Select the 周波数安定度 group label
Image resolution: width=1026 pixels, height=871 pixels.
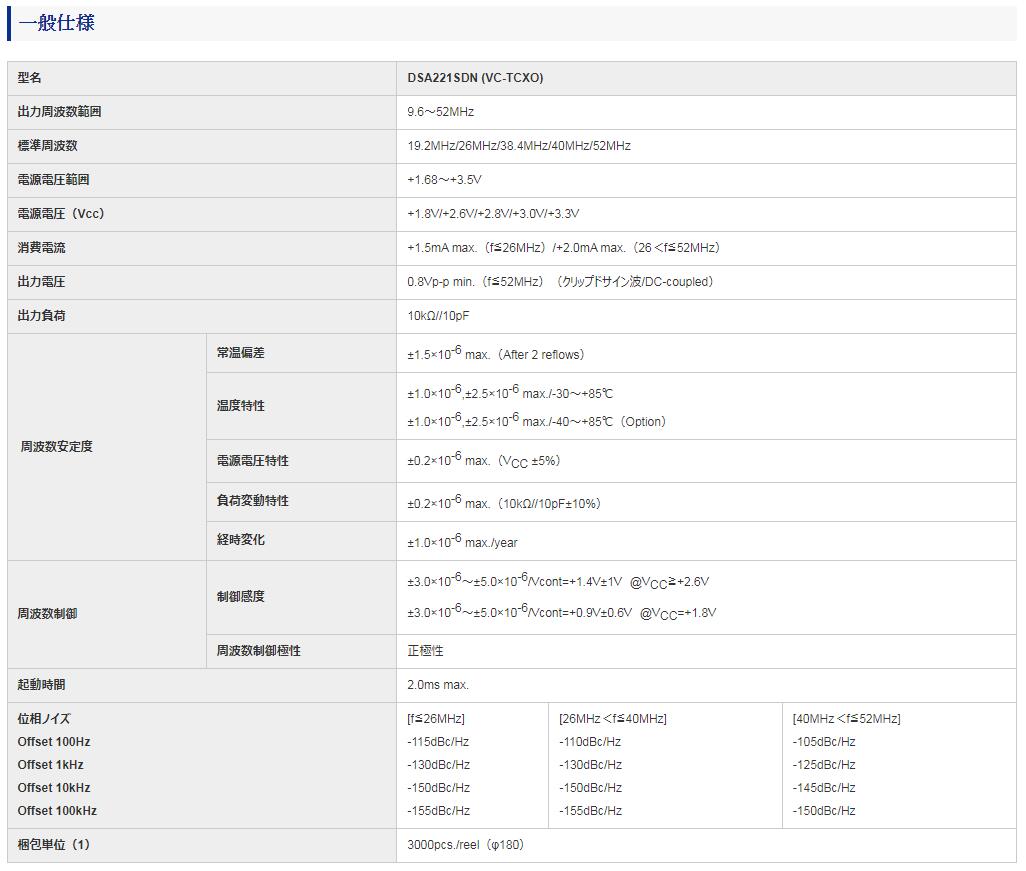(56, 447)
